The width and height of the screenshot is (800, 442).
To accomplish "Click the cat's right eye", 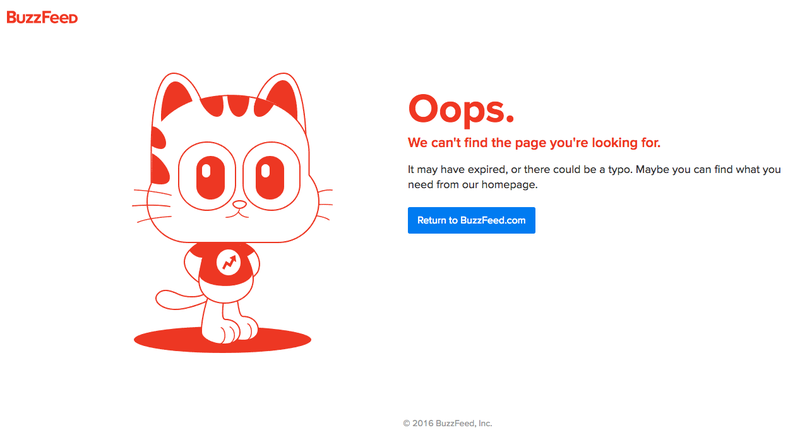I will [271, 176].
